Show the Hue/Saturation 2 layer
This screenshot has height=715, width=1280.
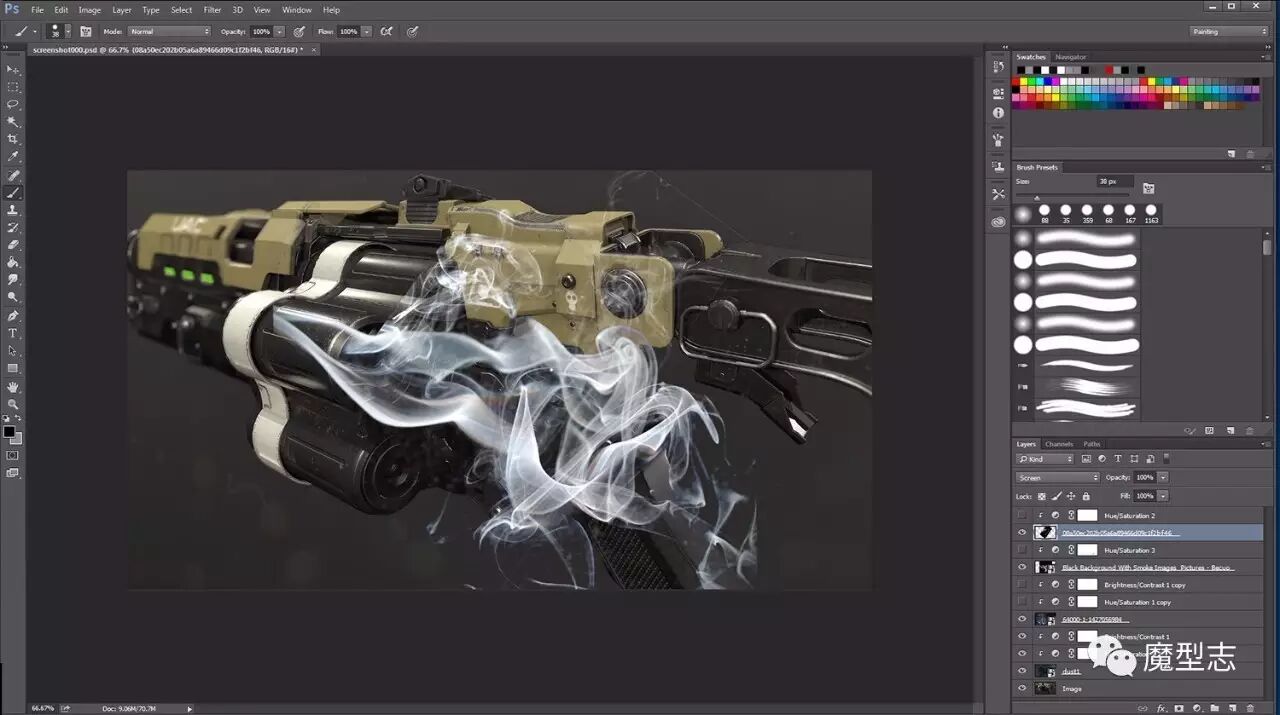point(1022,515)
